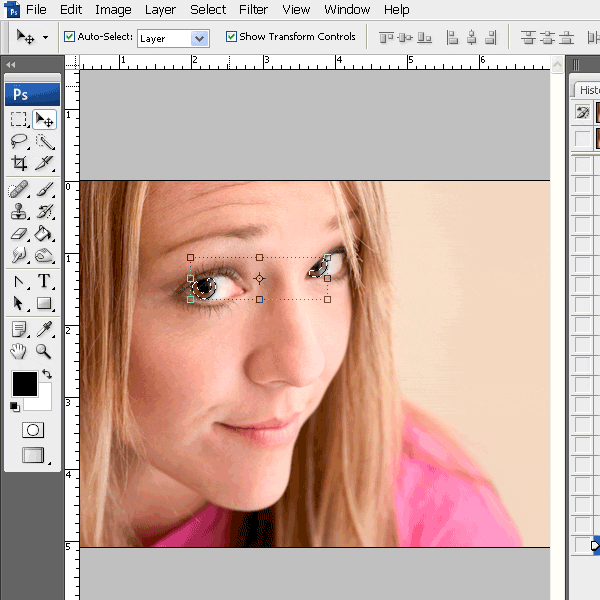Select the Brush tool

tap(44, 189)
